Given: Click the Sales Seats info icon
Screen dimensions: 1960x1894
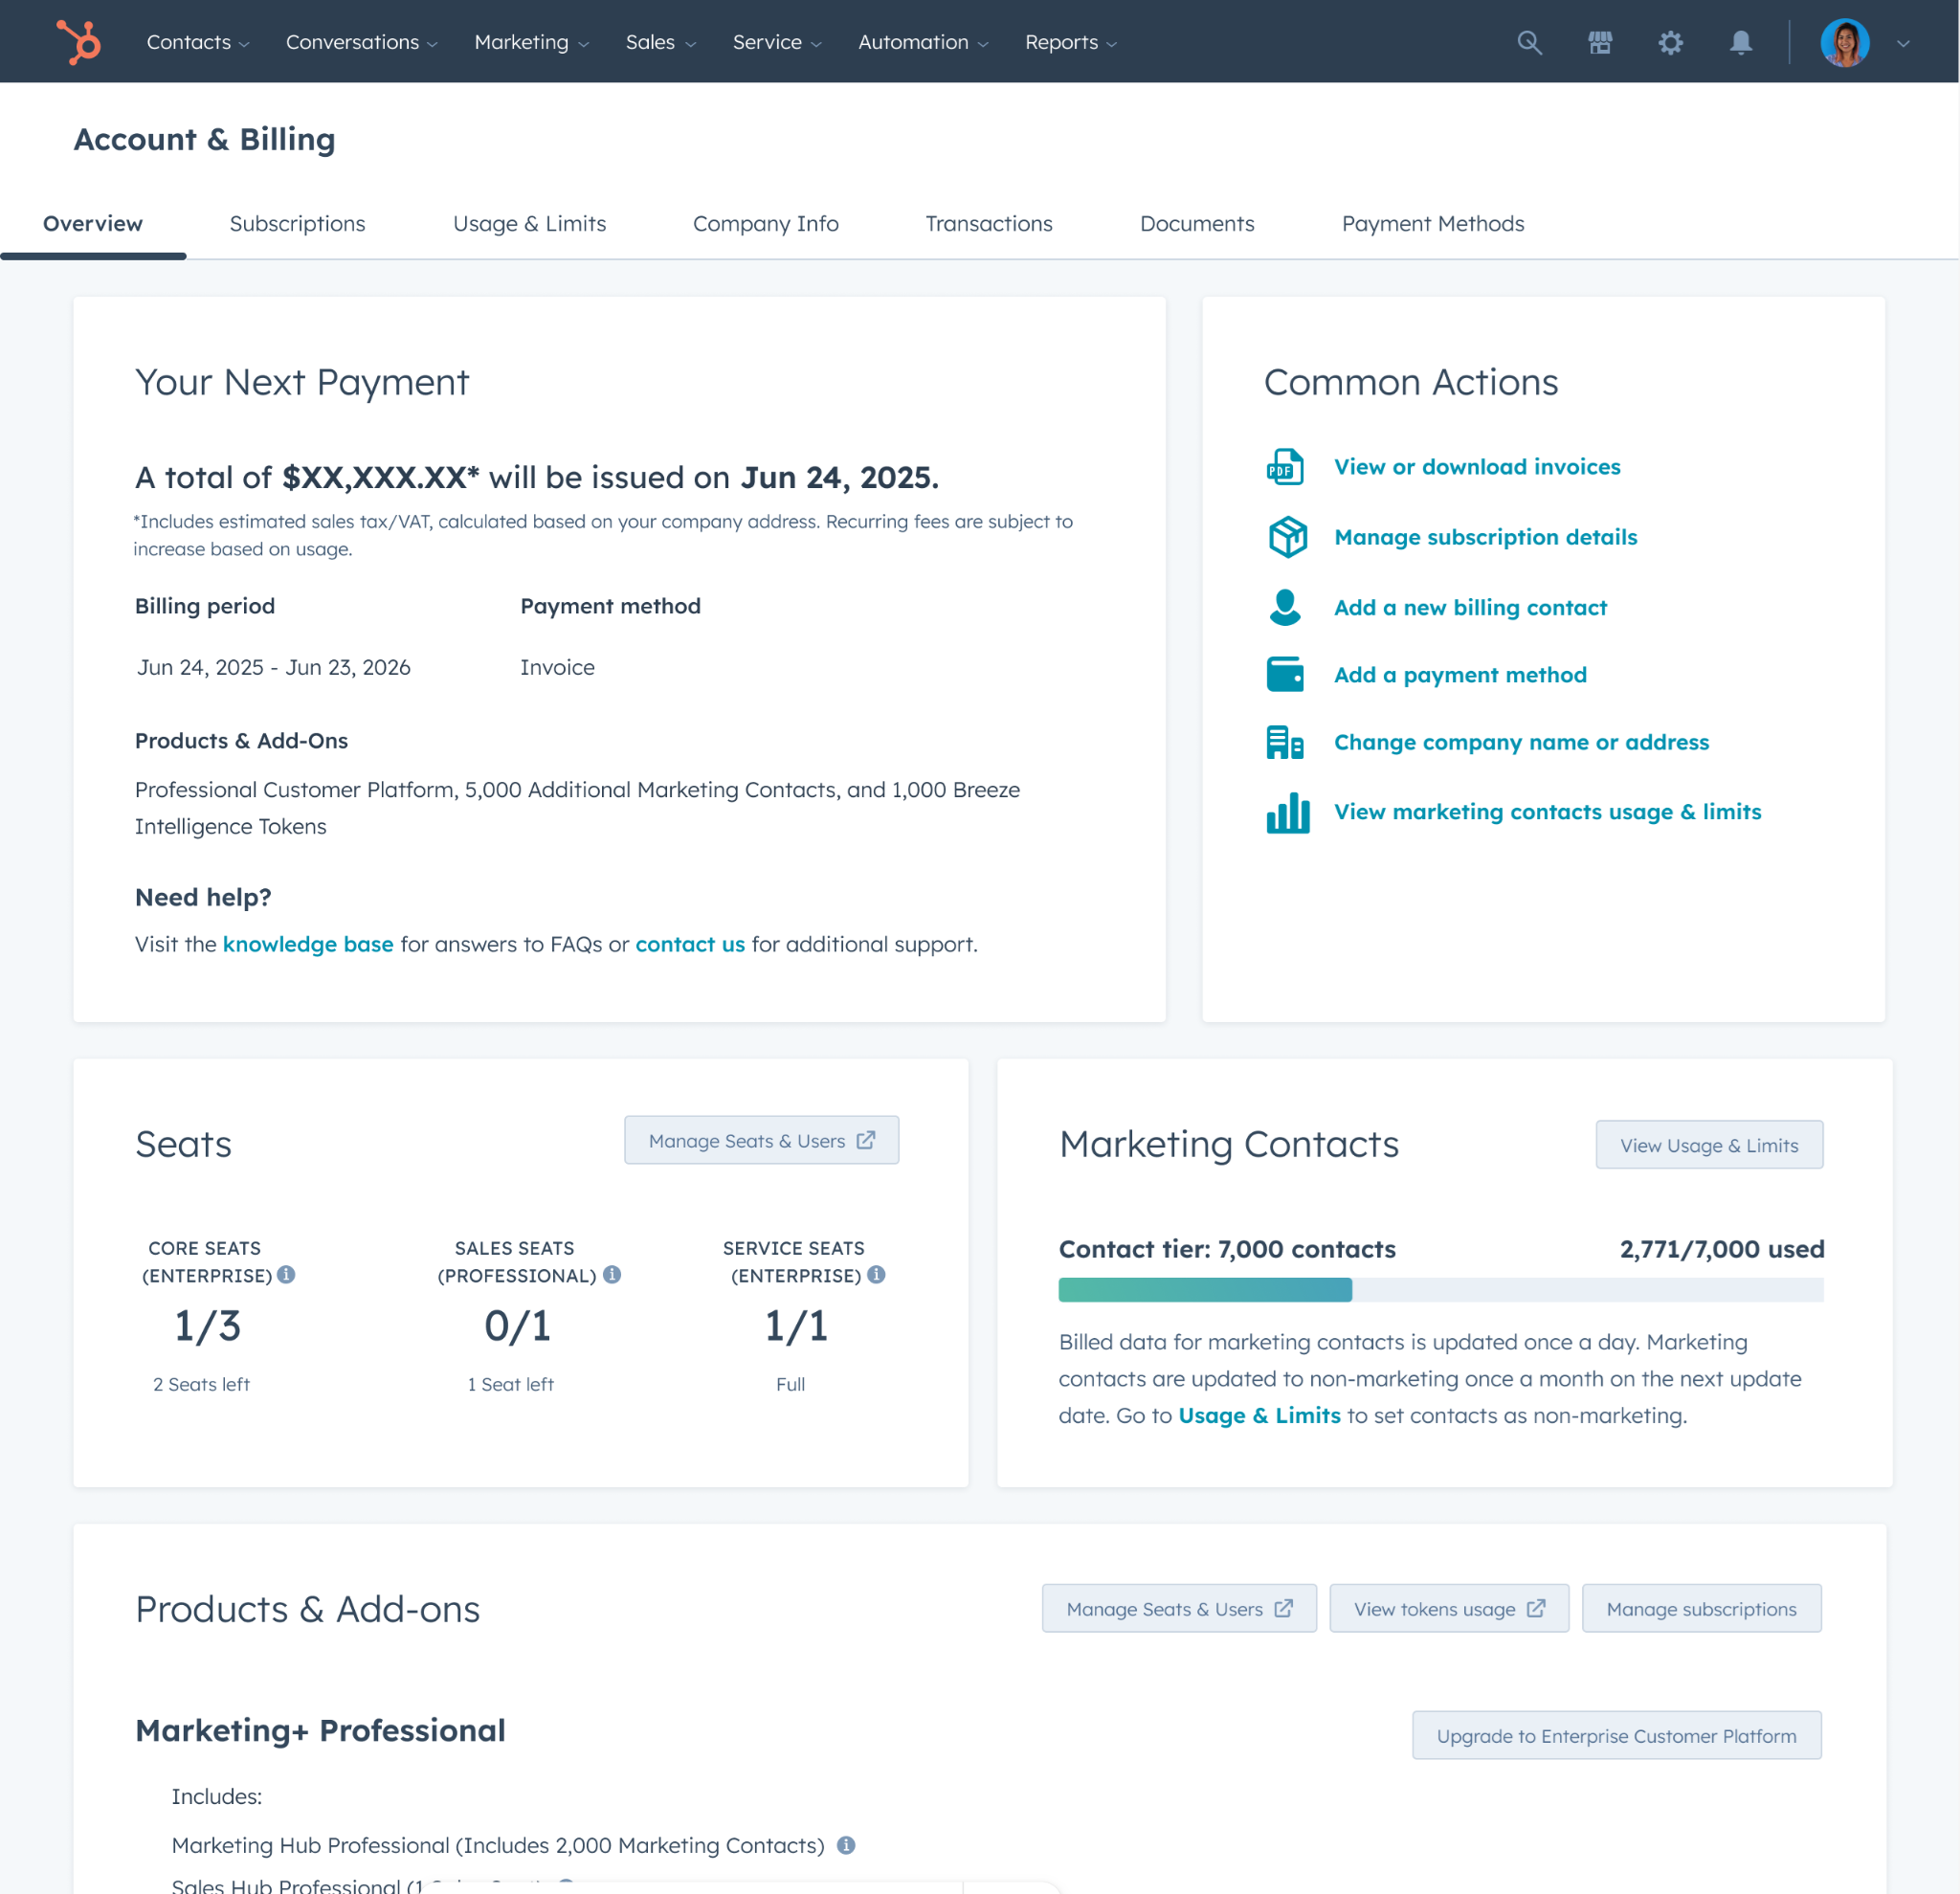Looking at the screenshot, I should click(612, 1274).
